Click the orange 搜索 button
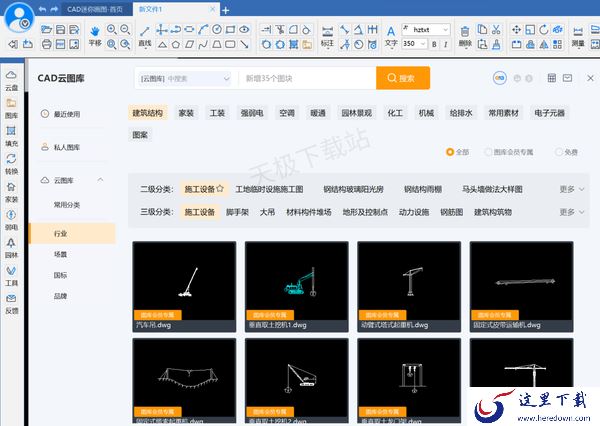 (x=403, y=78)
